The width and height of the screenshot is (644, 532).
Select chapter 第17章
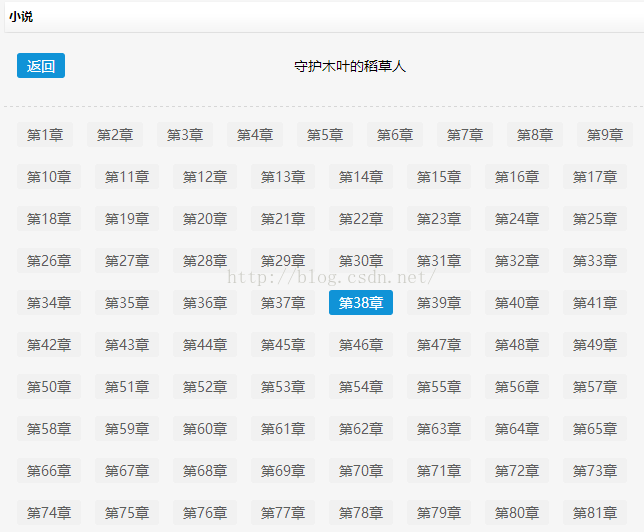click(x=595, y=177)
